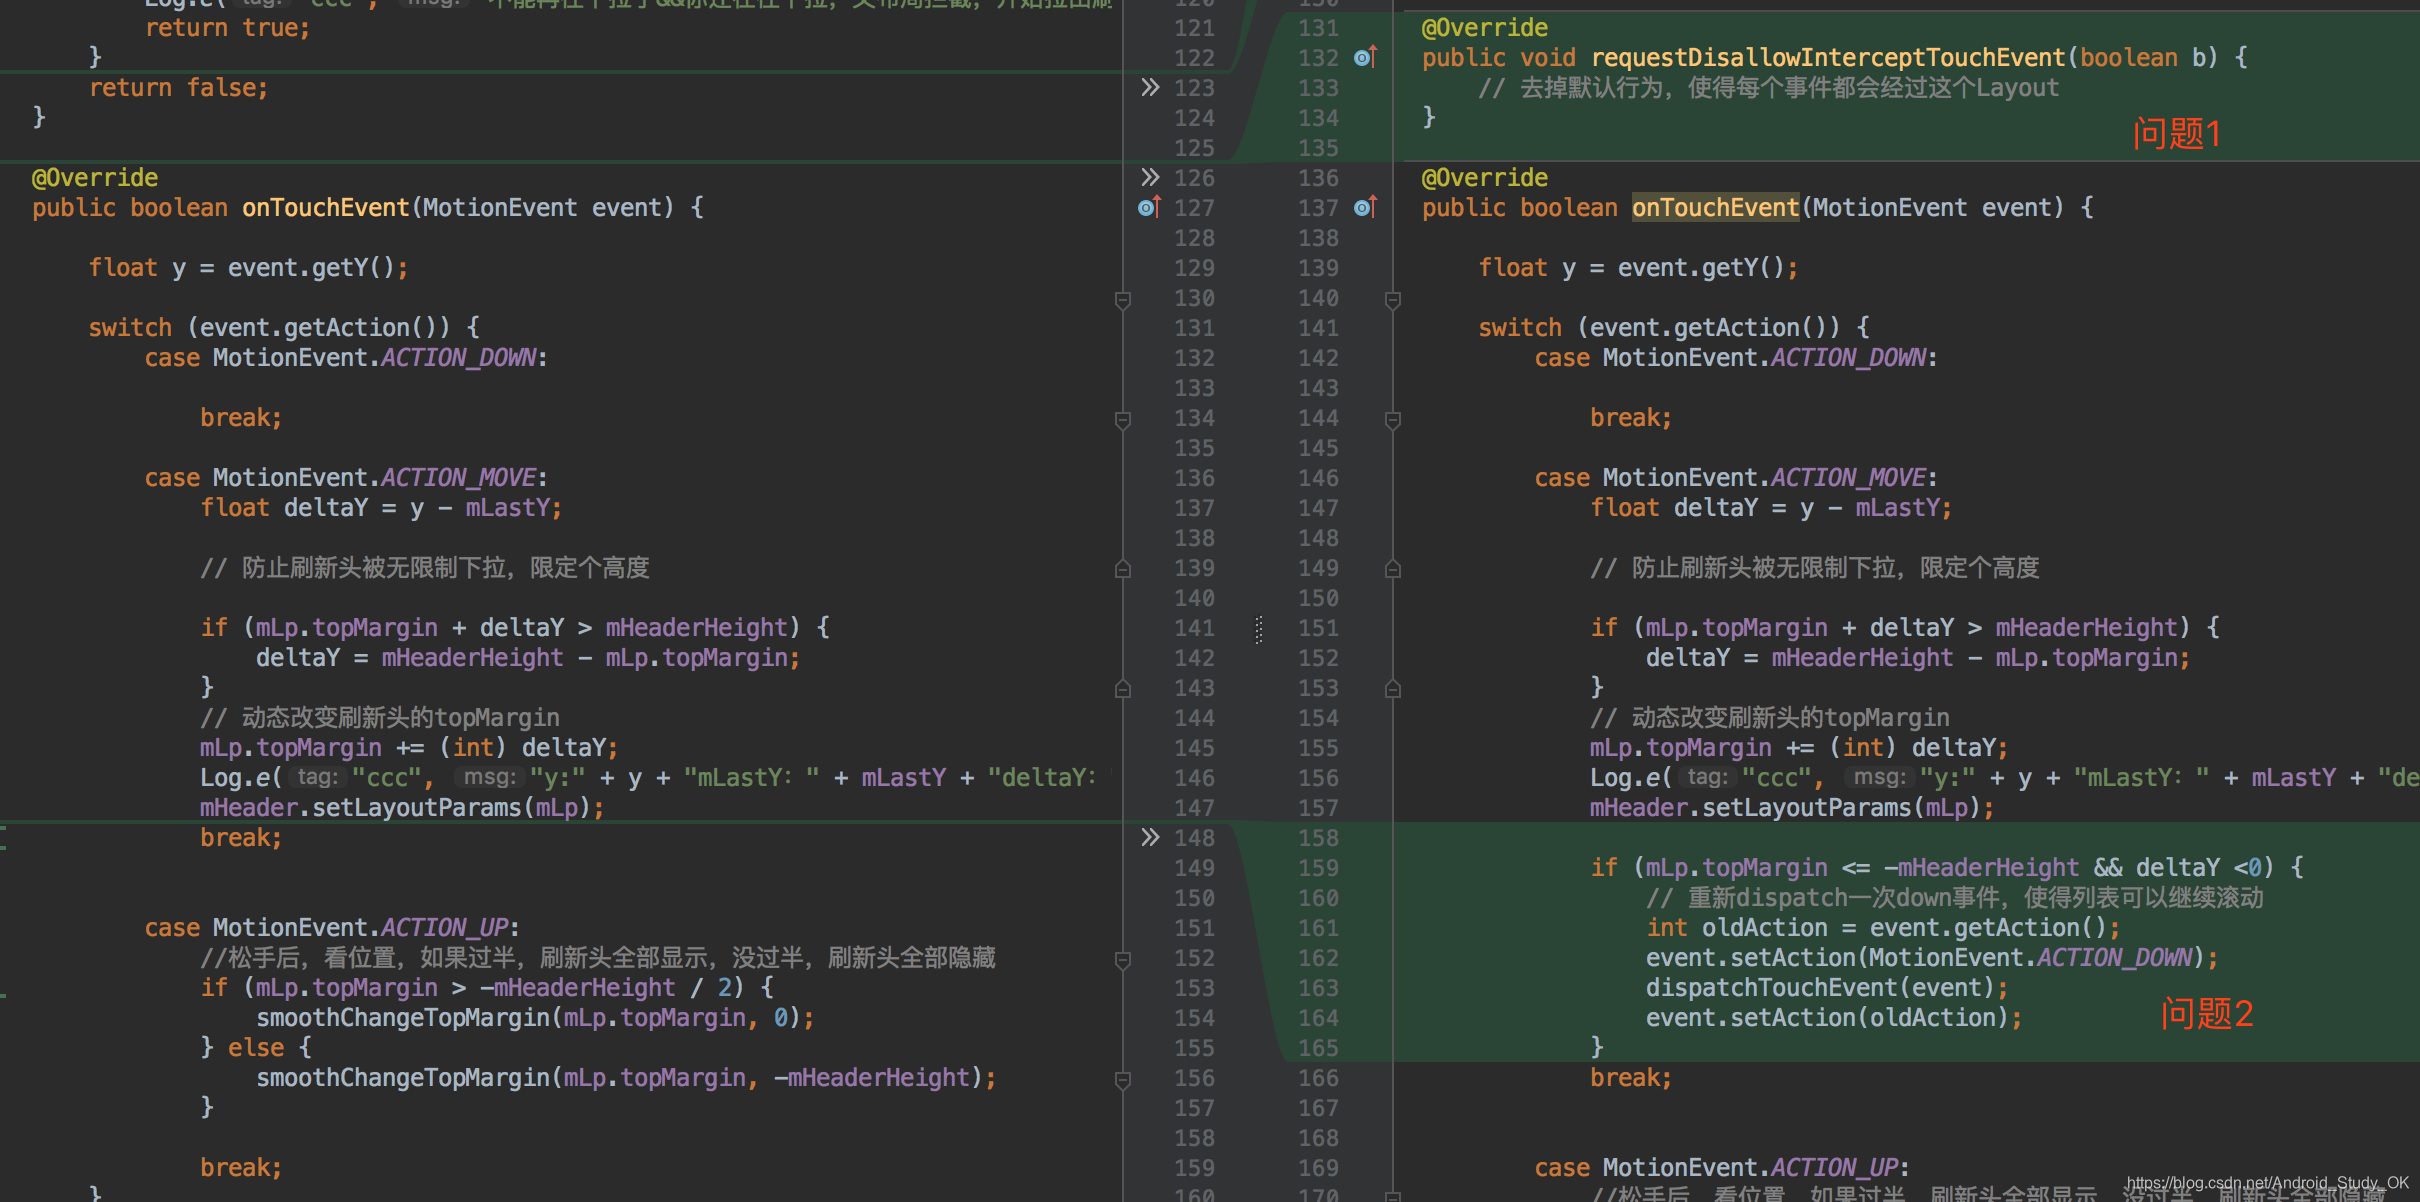Click the apply-change arrows at line 126
The width and height of the screenshot is (2420, 1202).
tap(1150, 177)
